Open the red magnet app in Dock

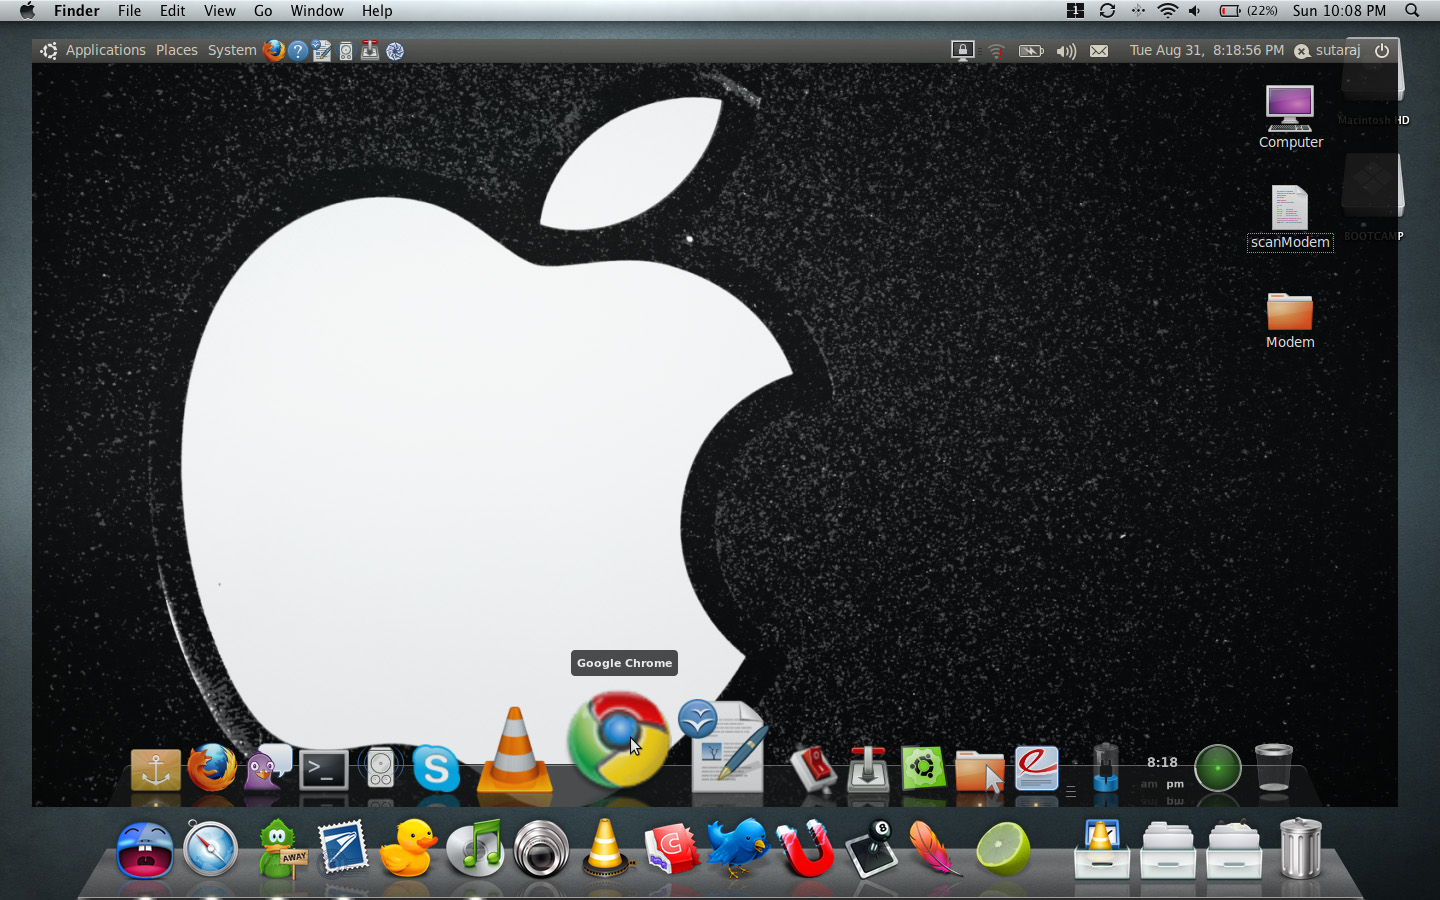tap(804, 849)
